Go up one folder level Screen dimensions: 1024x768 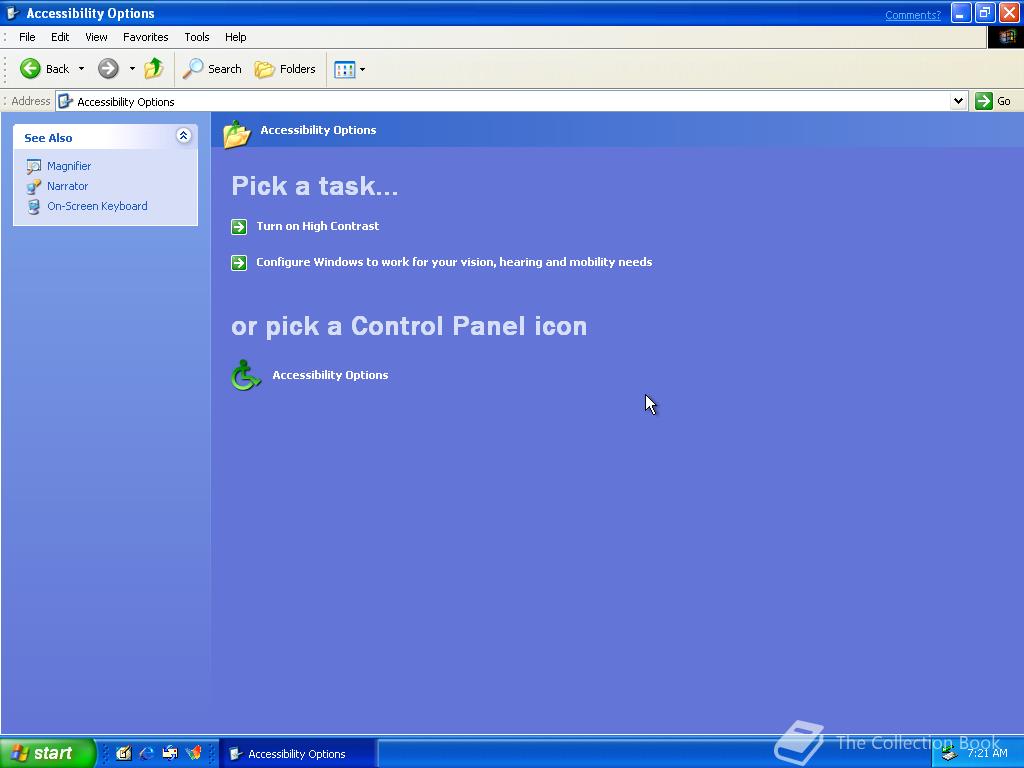pos(154,69)
